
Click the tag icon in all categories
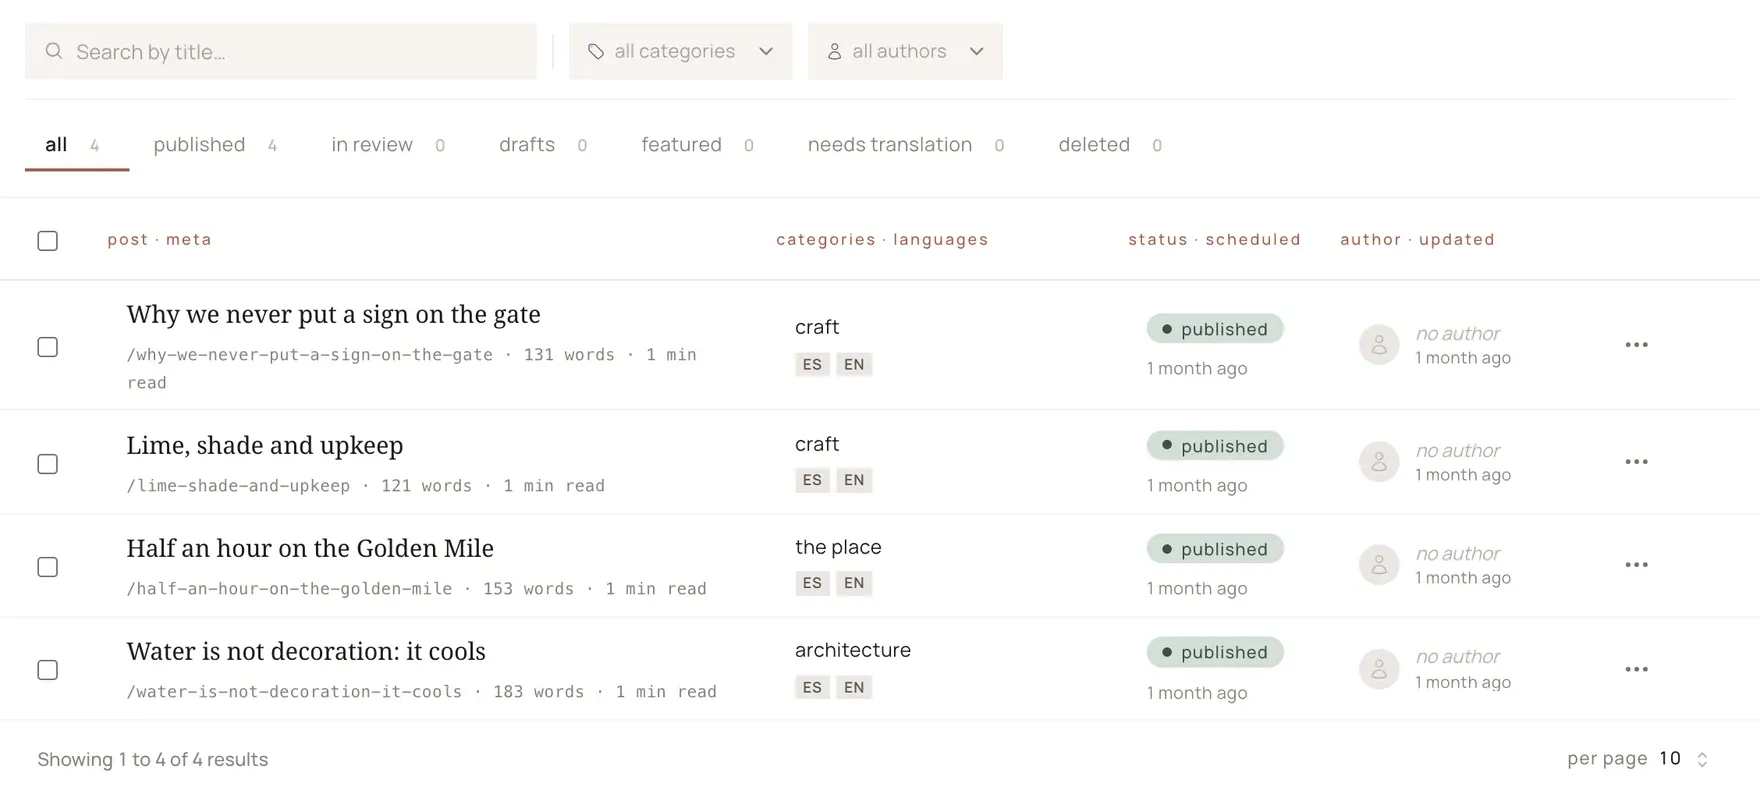pos(596,51)
